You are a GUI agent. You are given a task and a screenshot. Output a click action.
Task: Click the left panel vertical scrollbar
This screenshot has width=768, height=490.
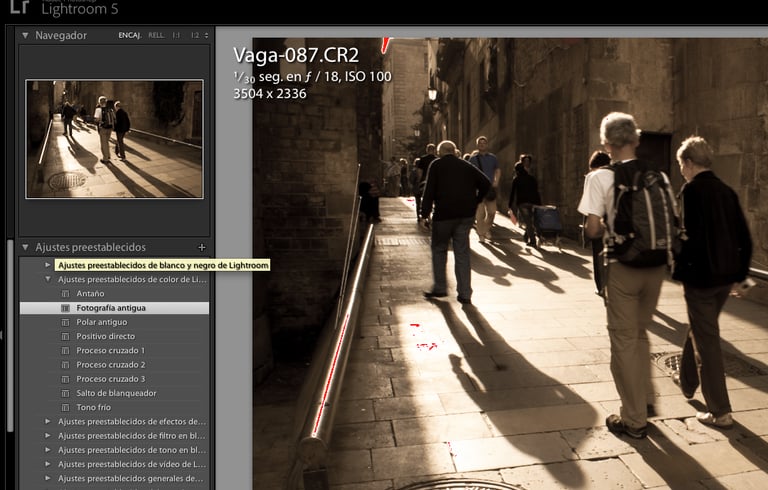click(10, 336)
